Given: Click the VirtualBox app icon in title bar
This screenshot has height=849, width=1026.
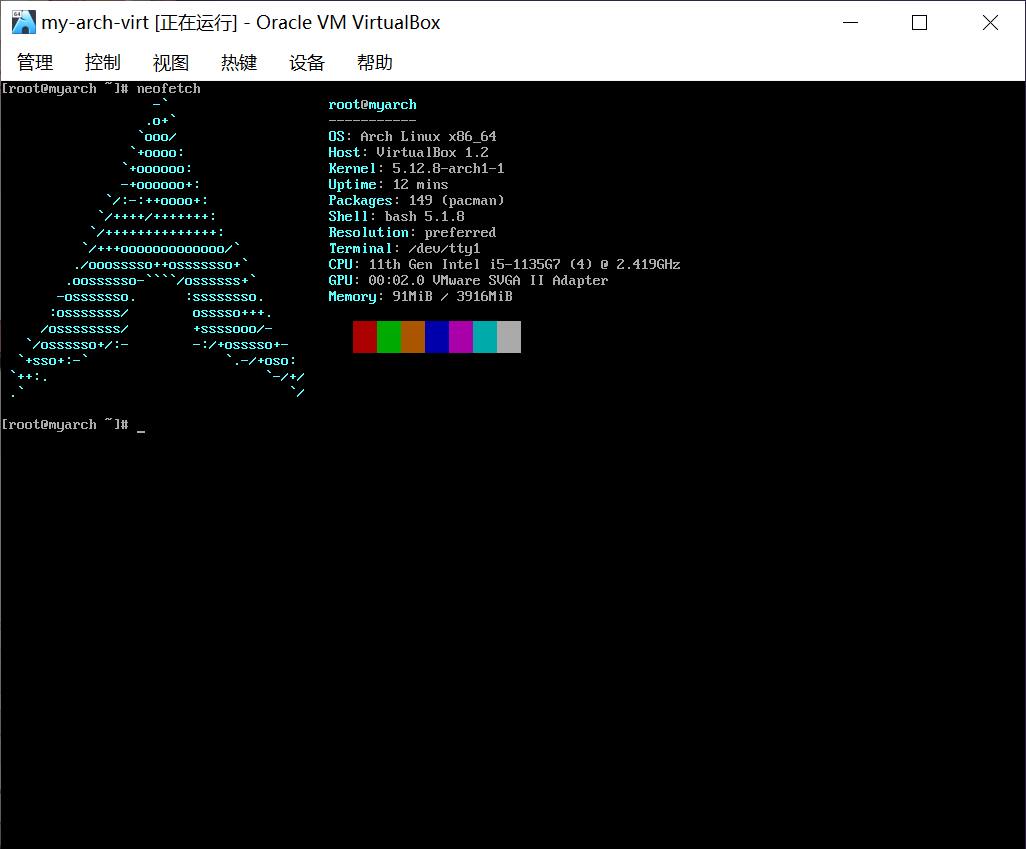Looking at the screenshot, I should pos(24,22).
